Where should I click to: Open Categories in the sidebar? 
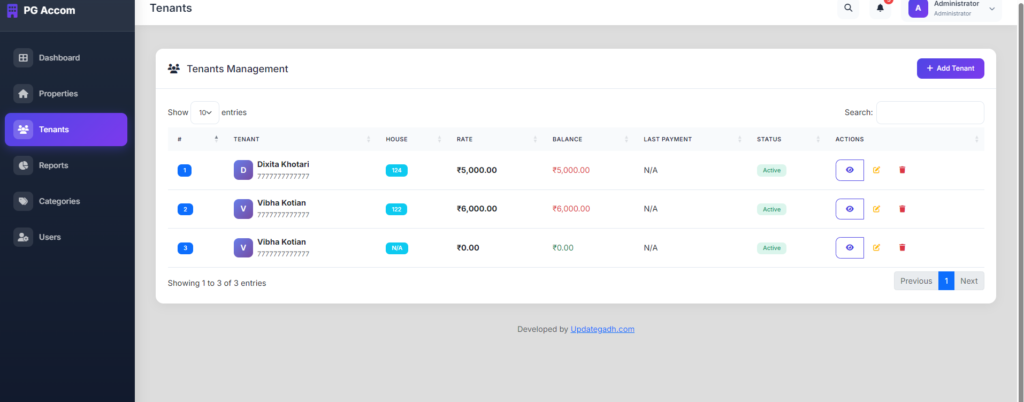tap(66, 201)
